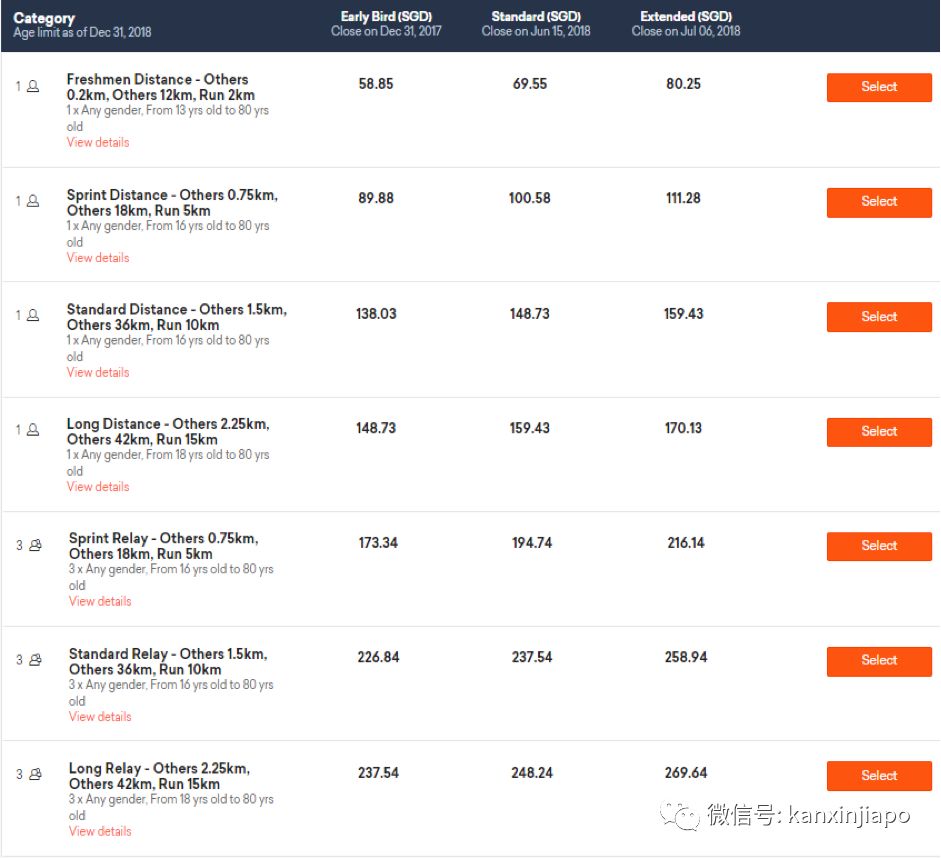Viewport: 941px width, 858px height.
Task: Expand View details under Standard Distance
Action: (98, 373)
